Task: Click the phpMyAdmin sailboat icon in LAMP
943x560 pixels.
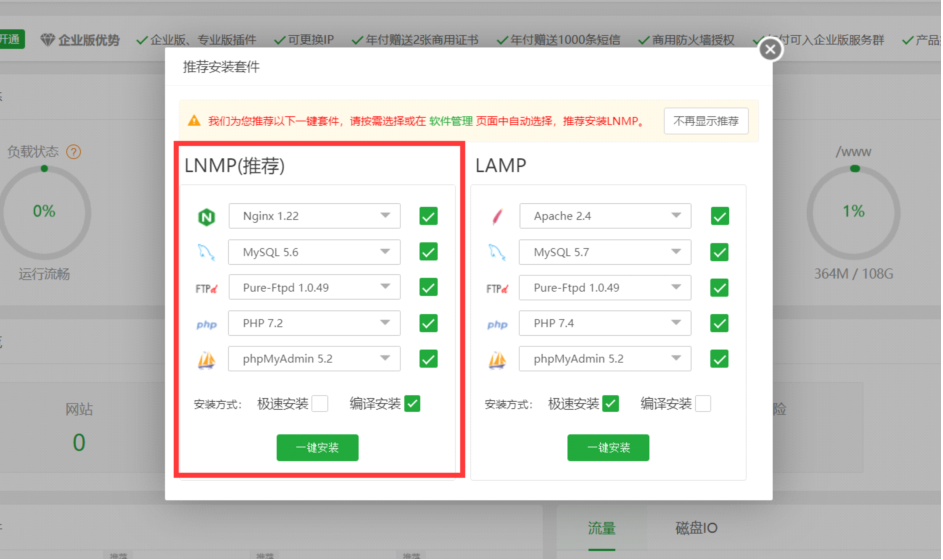Action: click(497, 360)
